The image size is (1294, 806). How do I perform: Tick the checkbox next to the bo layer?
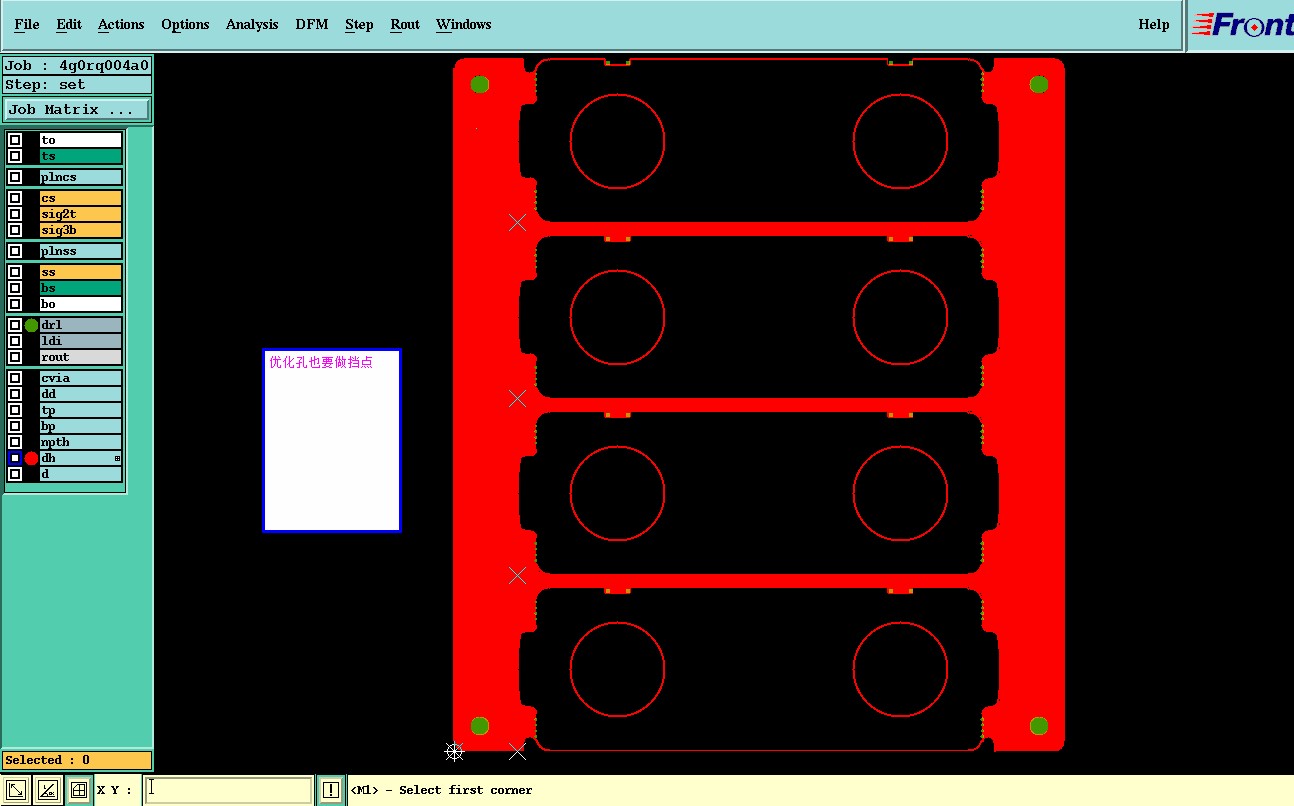click(x=15, y=304)
